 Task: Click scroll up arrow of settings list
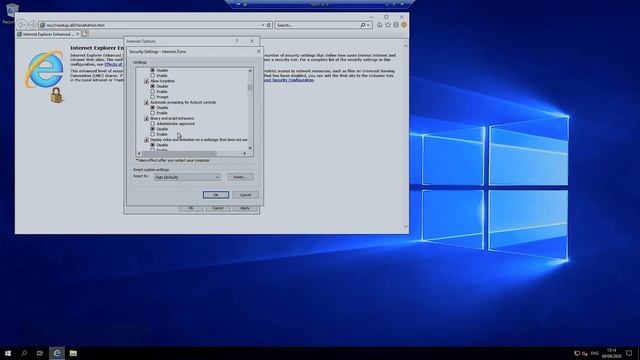250,71
